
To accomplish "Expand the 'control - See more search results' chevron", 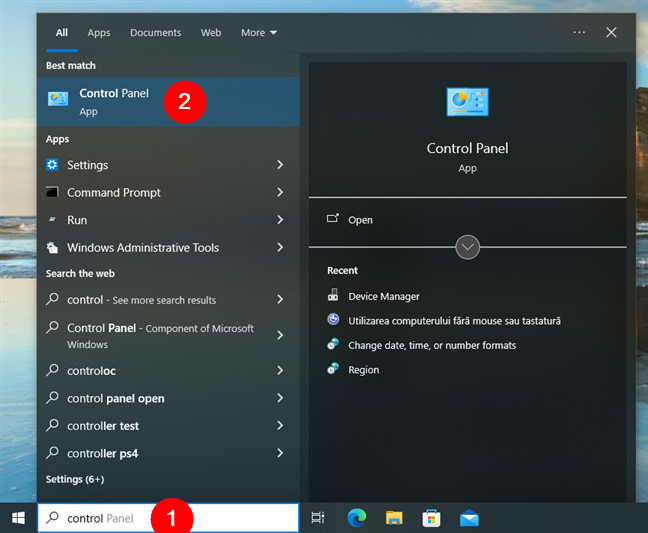I will pos(280,299).
